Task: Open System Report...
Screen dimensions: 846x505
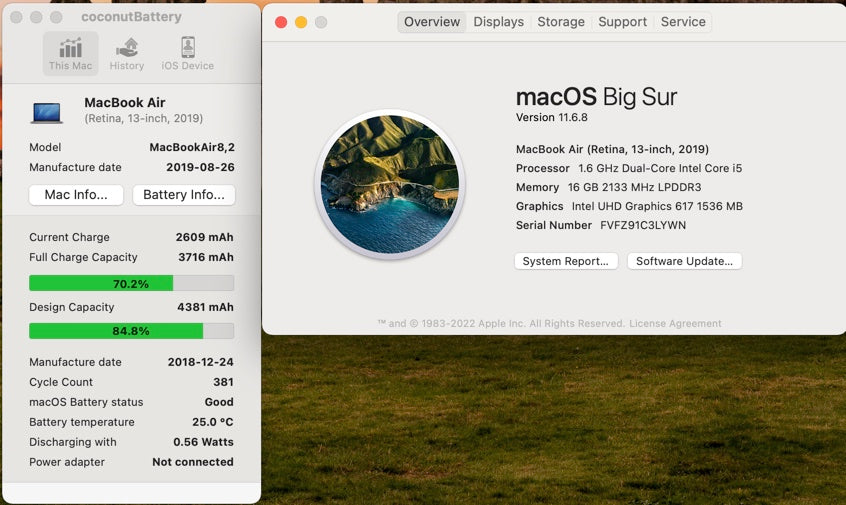Action: [x=565, y=261]
